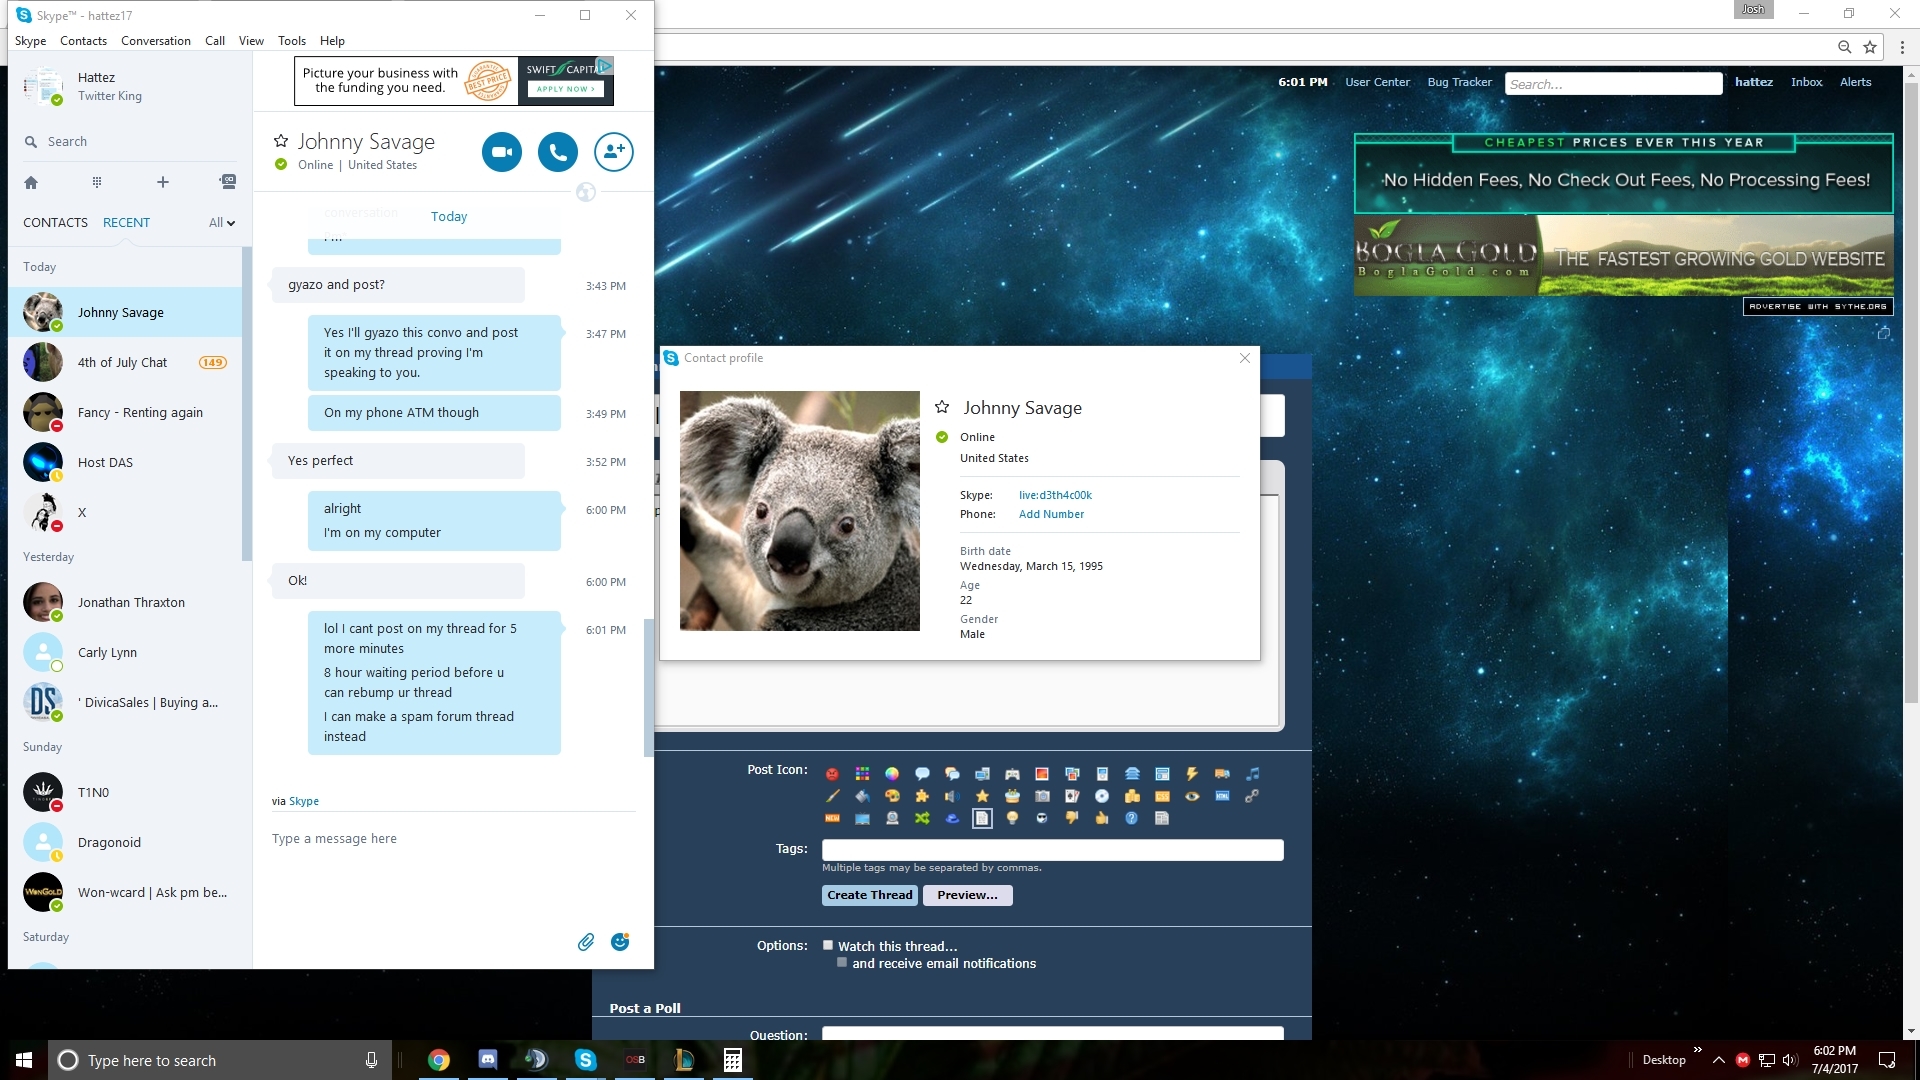Screen dimensions: 1920x1080
Task: Expand the Desktop toolbar chevron
Action: point(1697,1050)
